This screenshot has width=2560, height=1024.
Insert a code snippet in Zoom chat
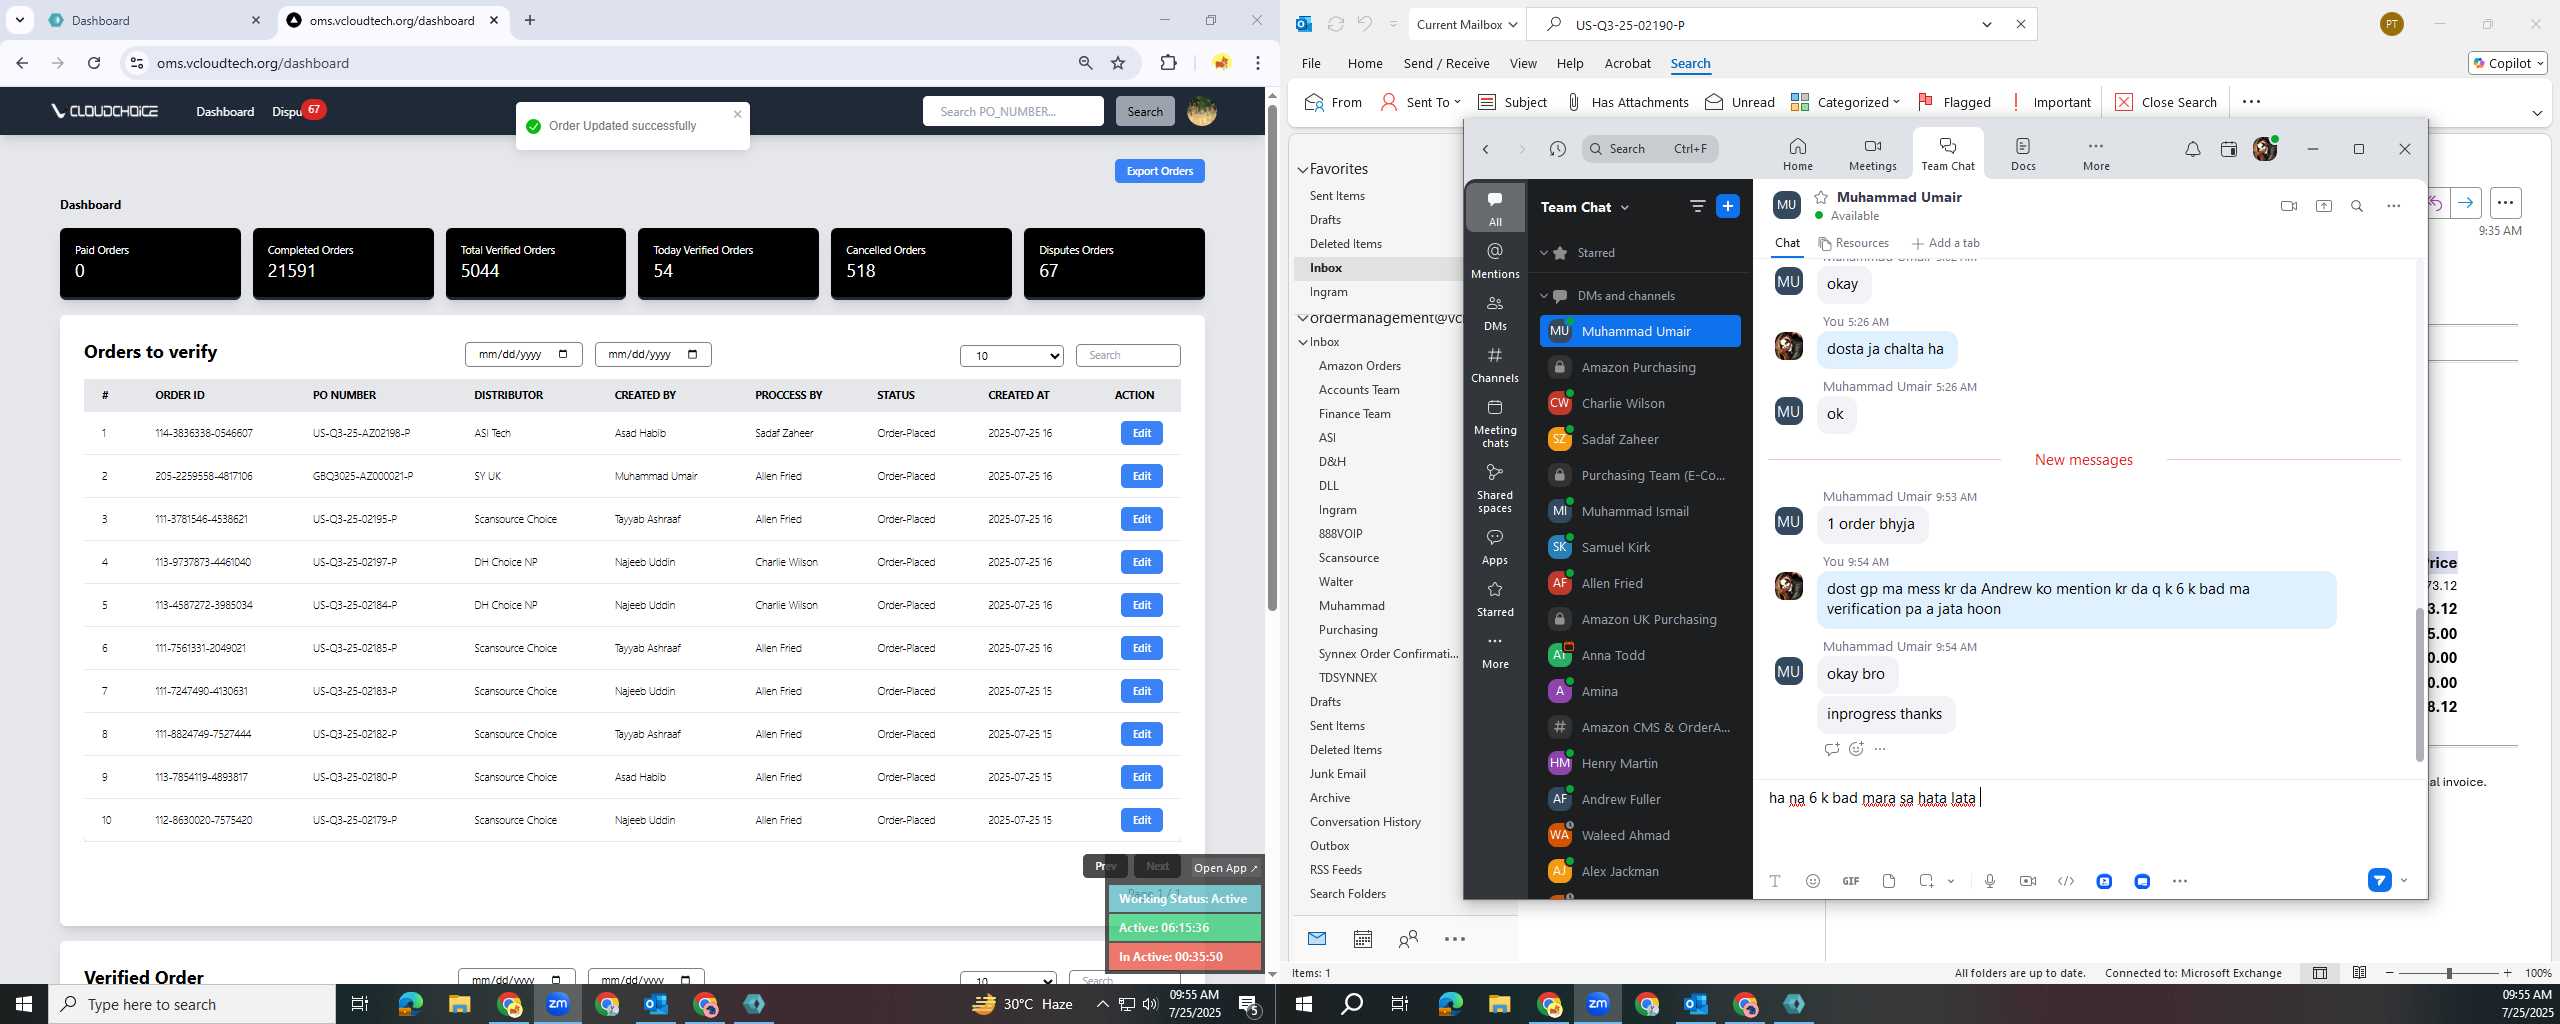point(2065,881)
